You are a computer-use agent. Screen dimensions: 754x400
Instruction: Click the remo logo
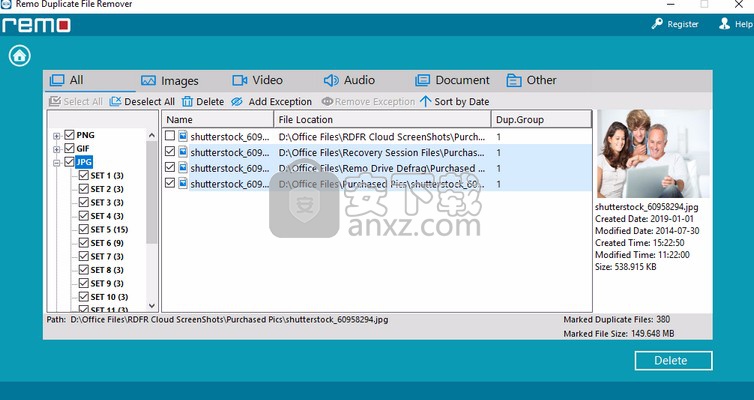click(36, 25)
